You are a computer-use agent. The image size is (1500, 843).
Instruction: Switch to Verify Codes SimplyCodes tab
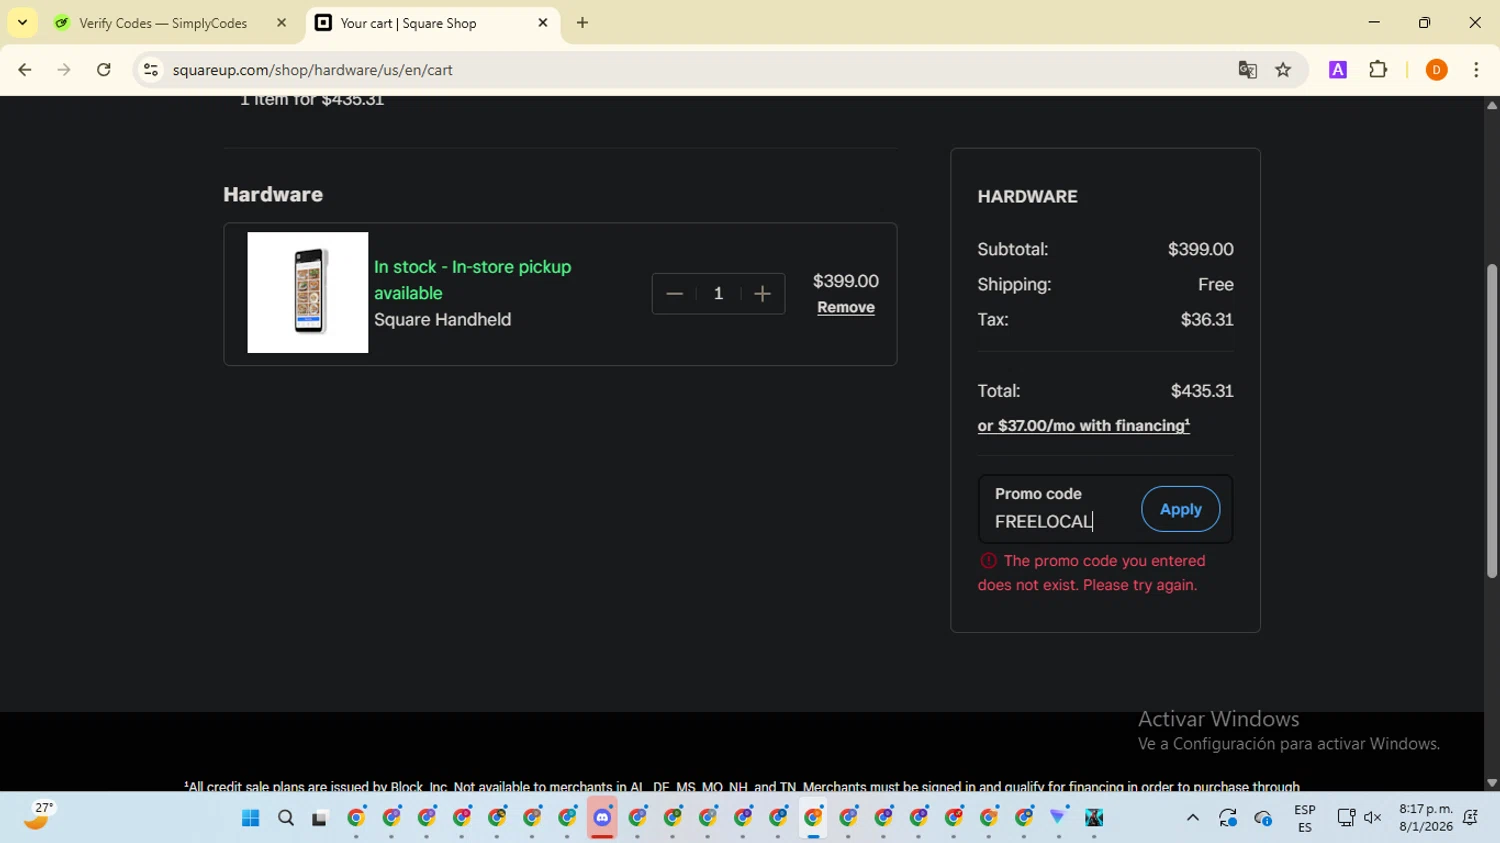(x=163, y=23)
